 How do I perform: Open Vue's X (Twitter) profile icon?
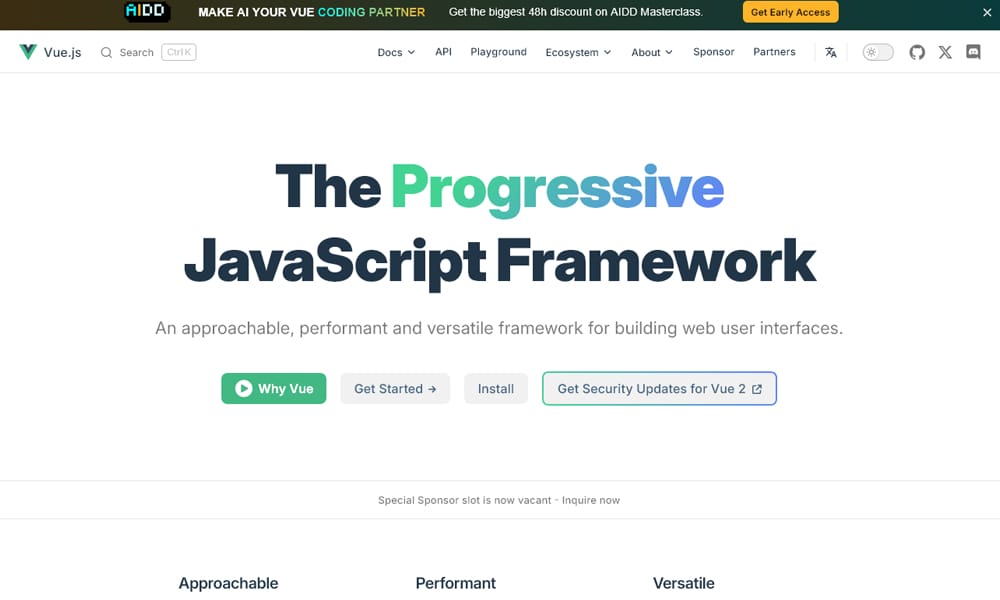click(945, 51)
